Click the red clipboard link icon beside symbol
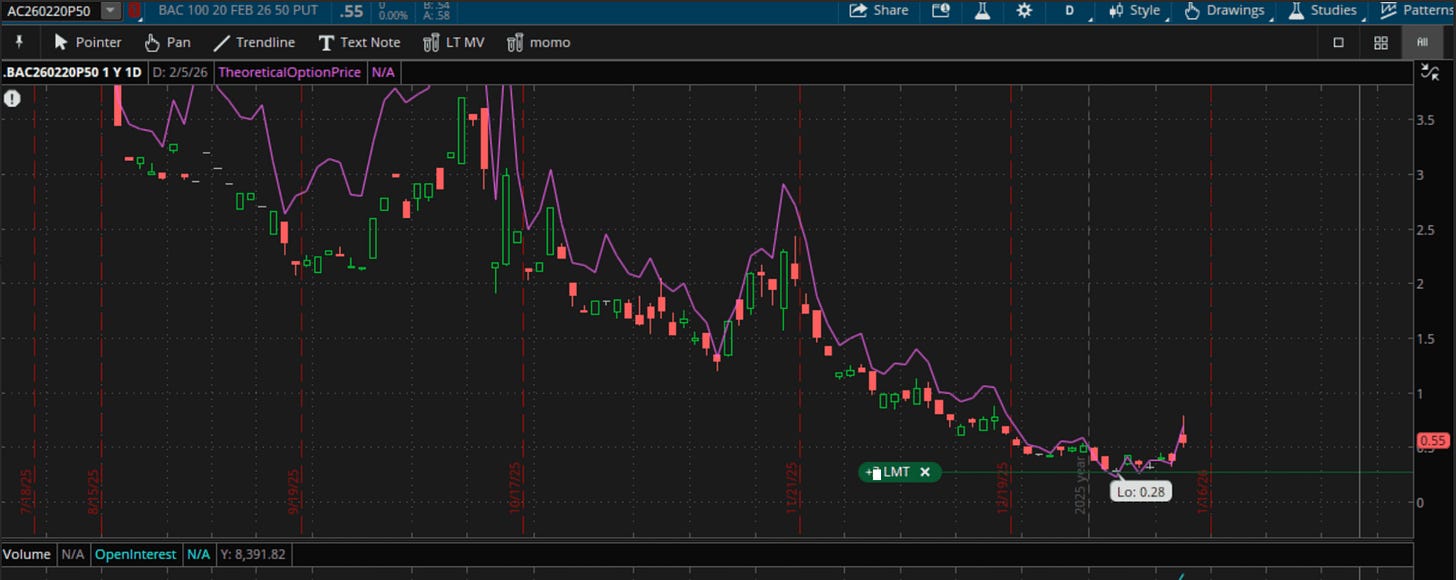The height and width of the screenshot is (580, 1456). pos(133,10)
